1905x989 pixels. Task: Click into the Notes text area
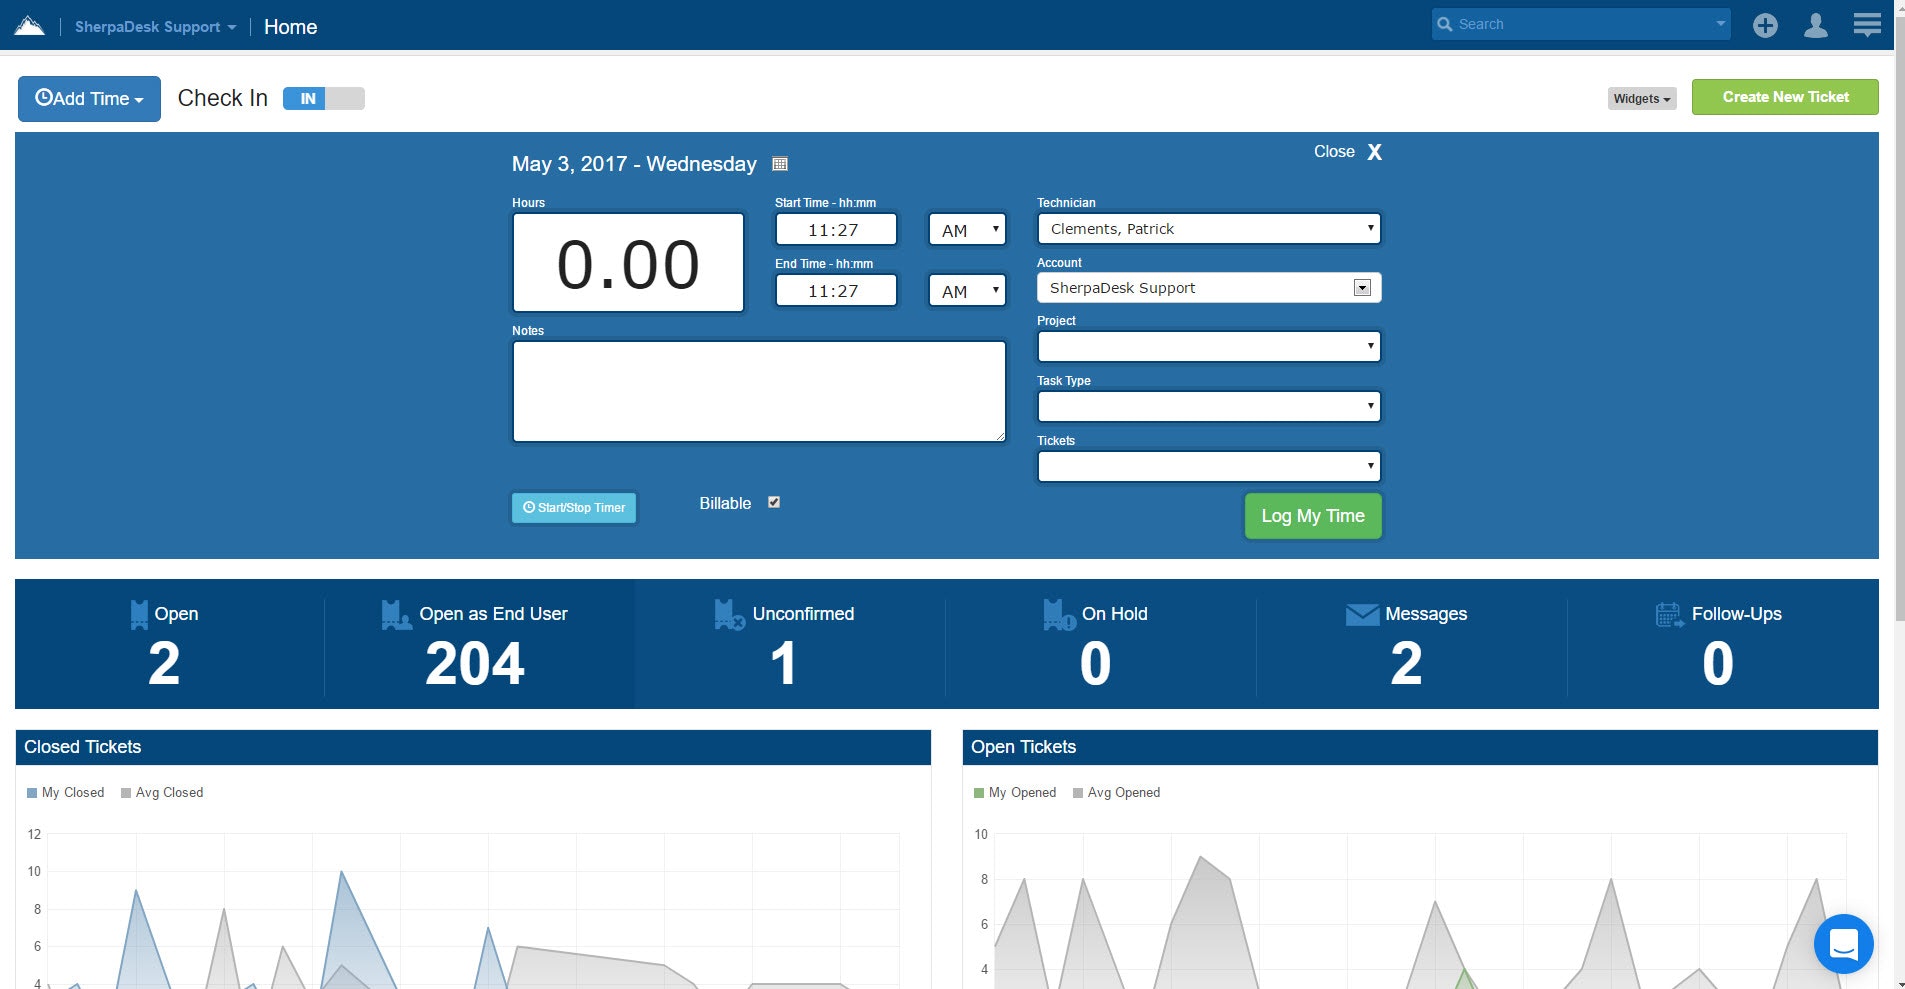759,392
